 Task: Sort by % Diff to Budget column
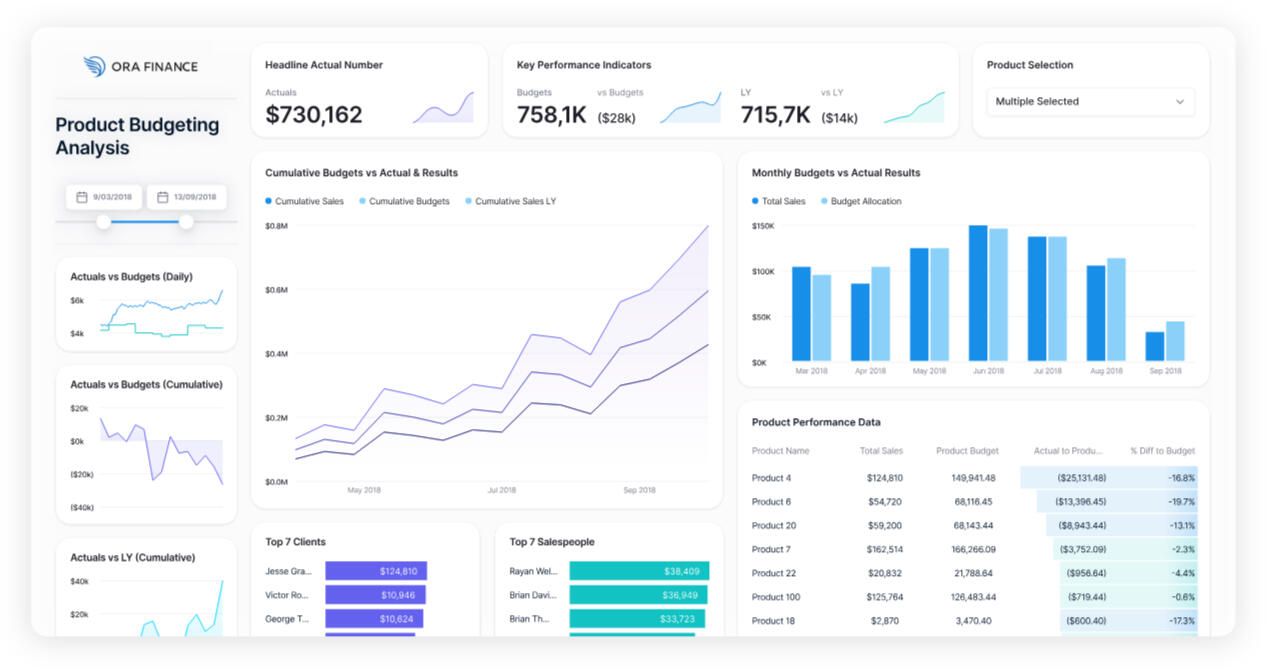point(1162,451)
